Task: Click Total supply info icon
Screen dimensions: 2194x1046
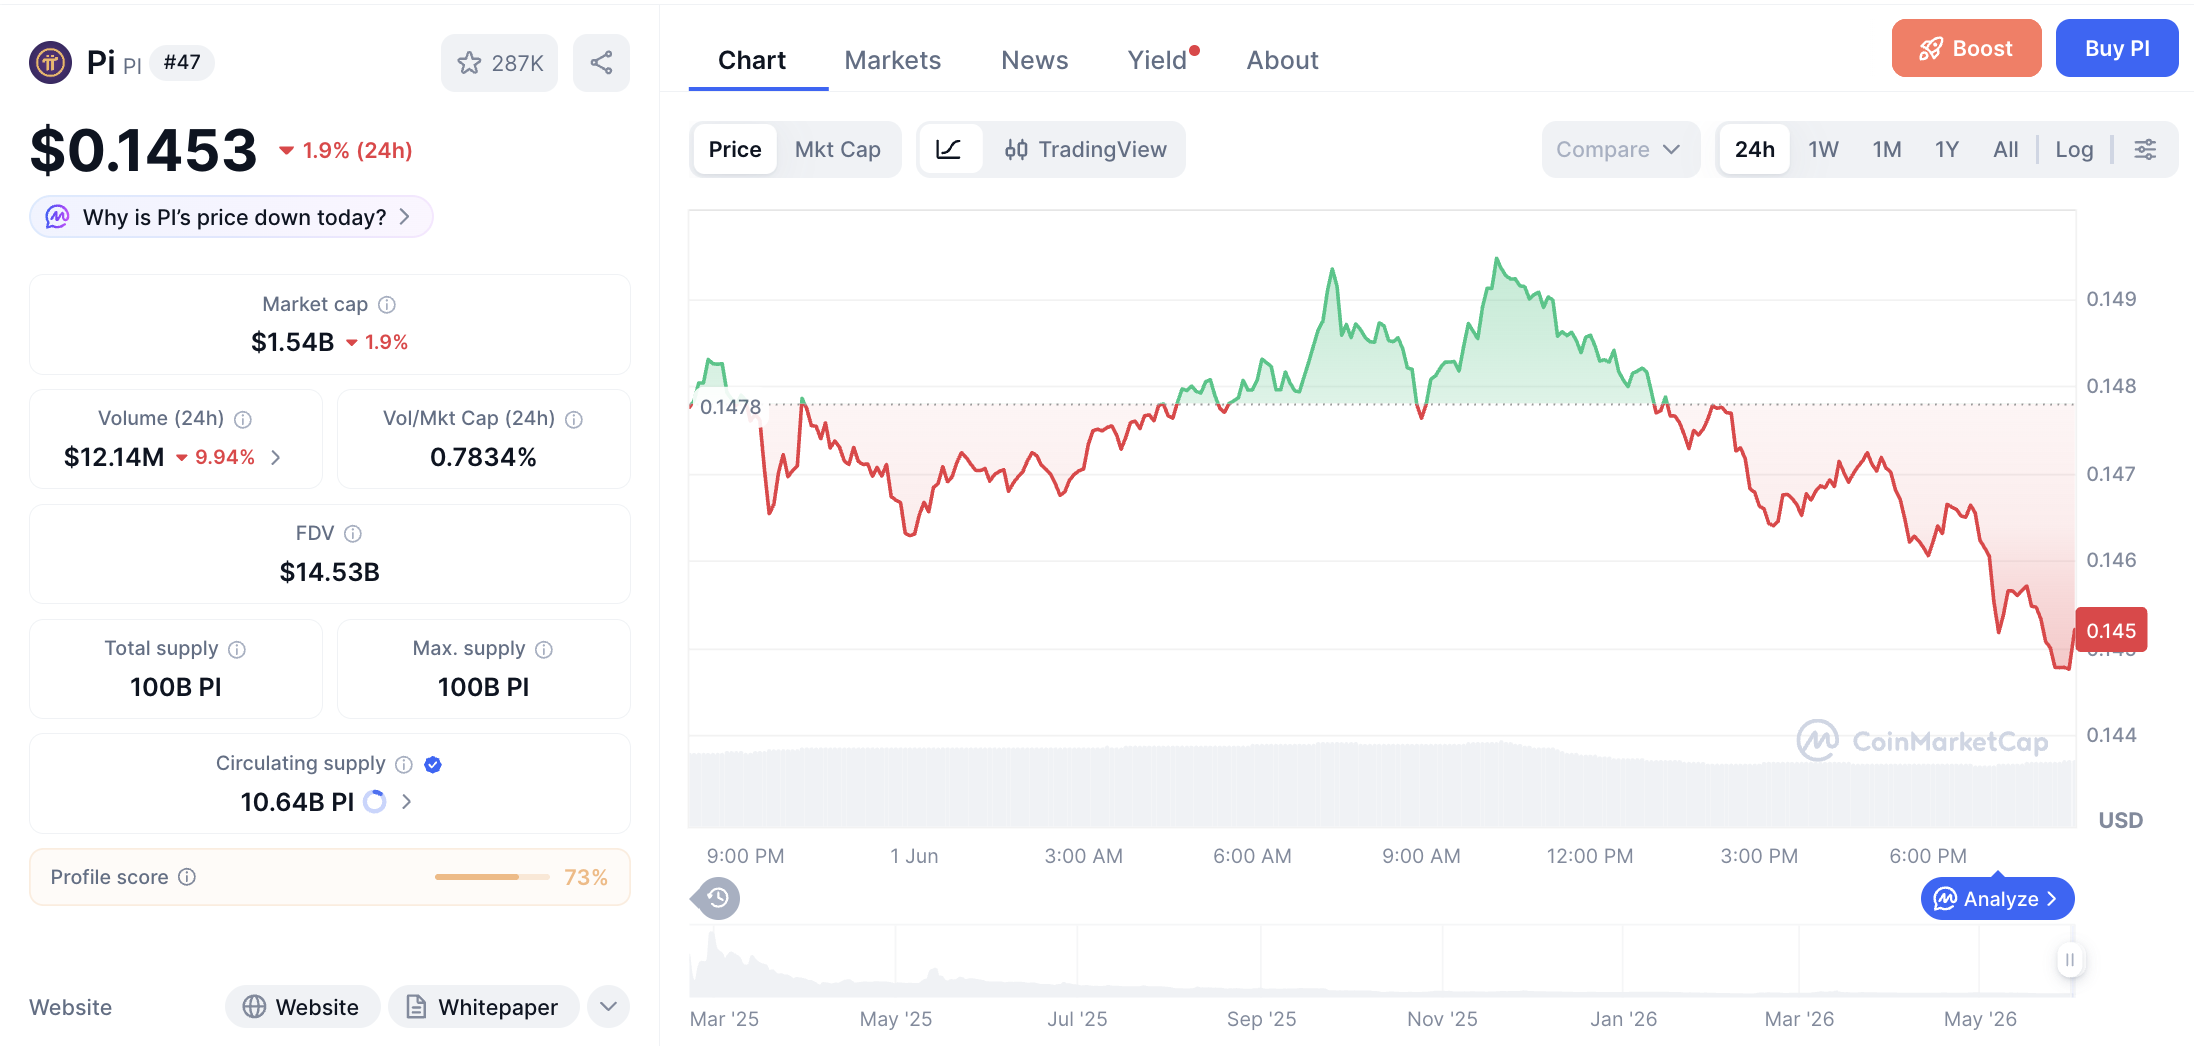Action: pyautogui.click(x=237, y=649)
